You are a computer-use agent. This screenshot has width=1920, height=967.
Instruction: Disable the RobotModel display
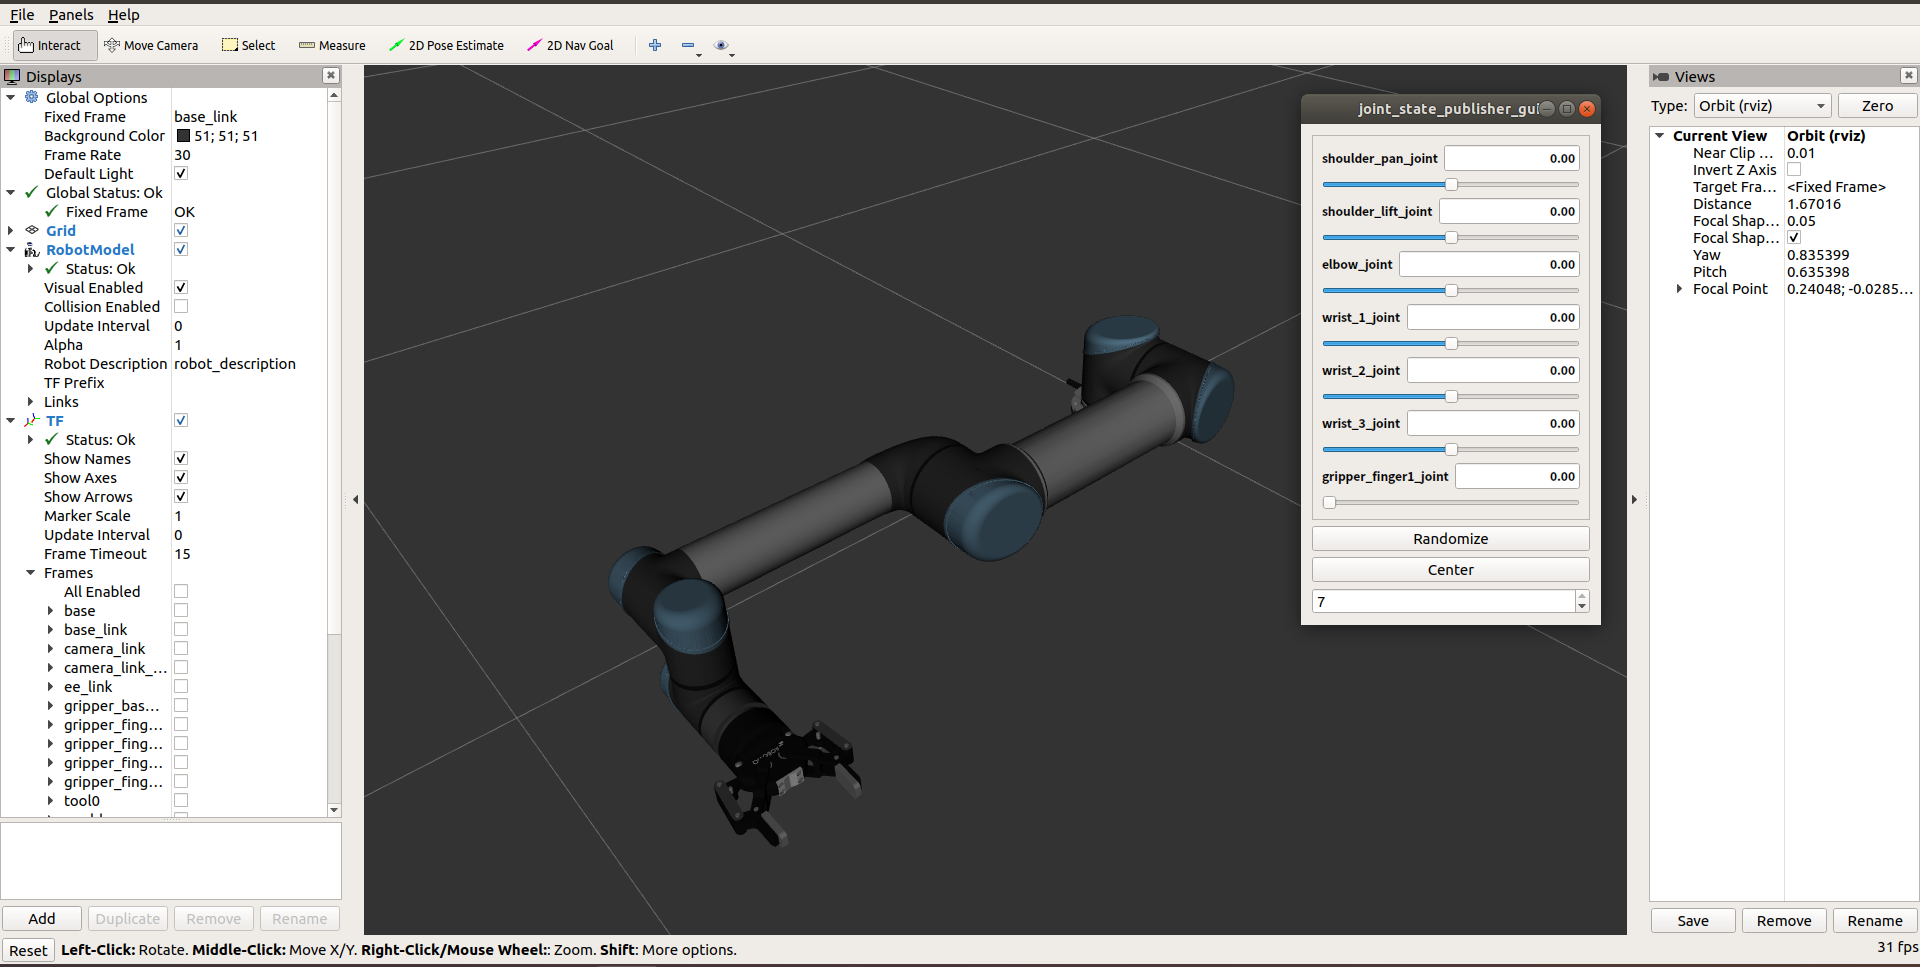pyautogui.click(x=181, y=249)
